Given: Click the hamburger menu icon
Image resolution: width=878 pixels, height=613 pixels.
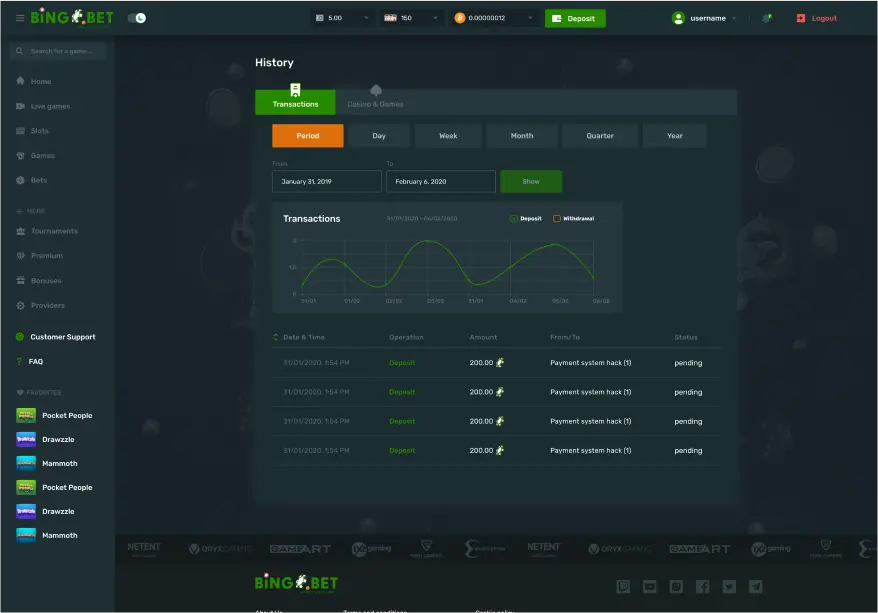Looking at the screenshot, I should pyautogui.click(x=20, y=18).
